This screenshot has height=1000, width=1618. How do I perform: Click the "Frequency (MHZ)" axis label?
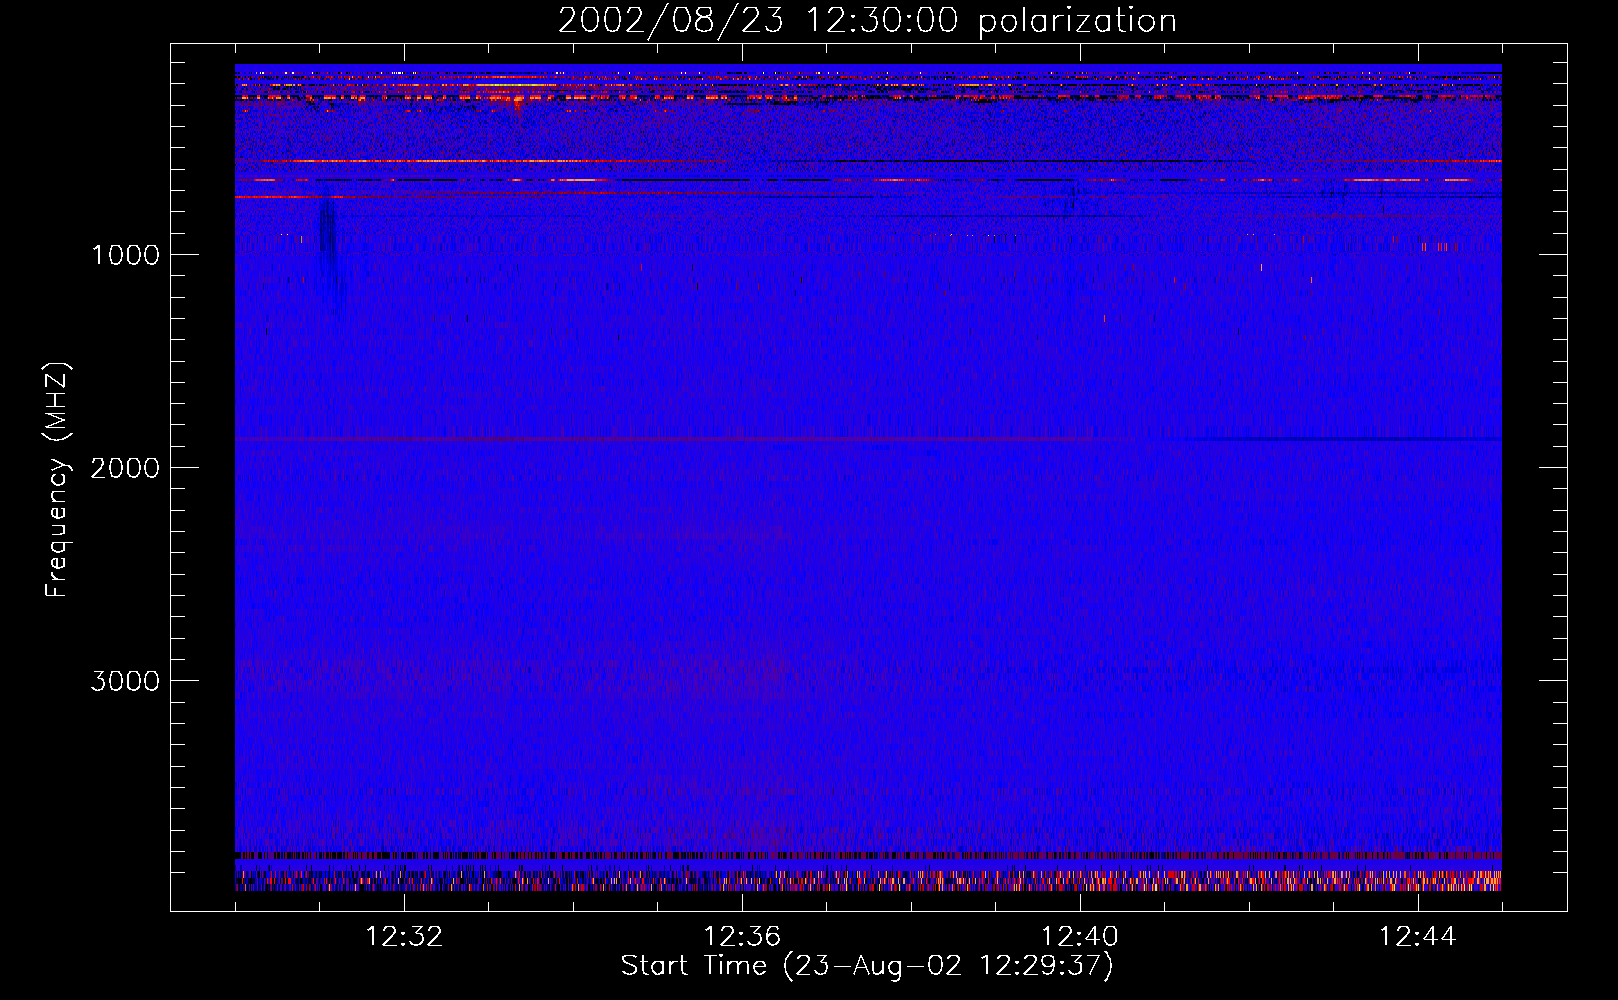click(57, 479)
